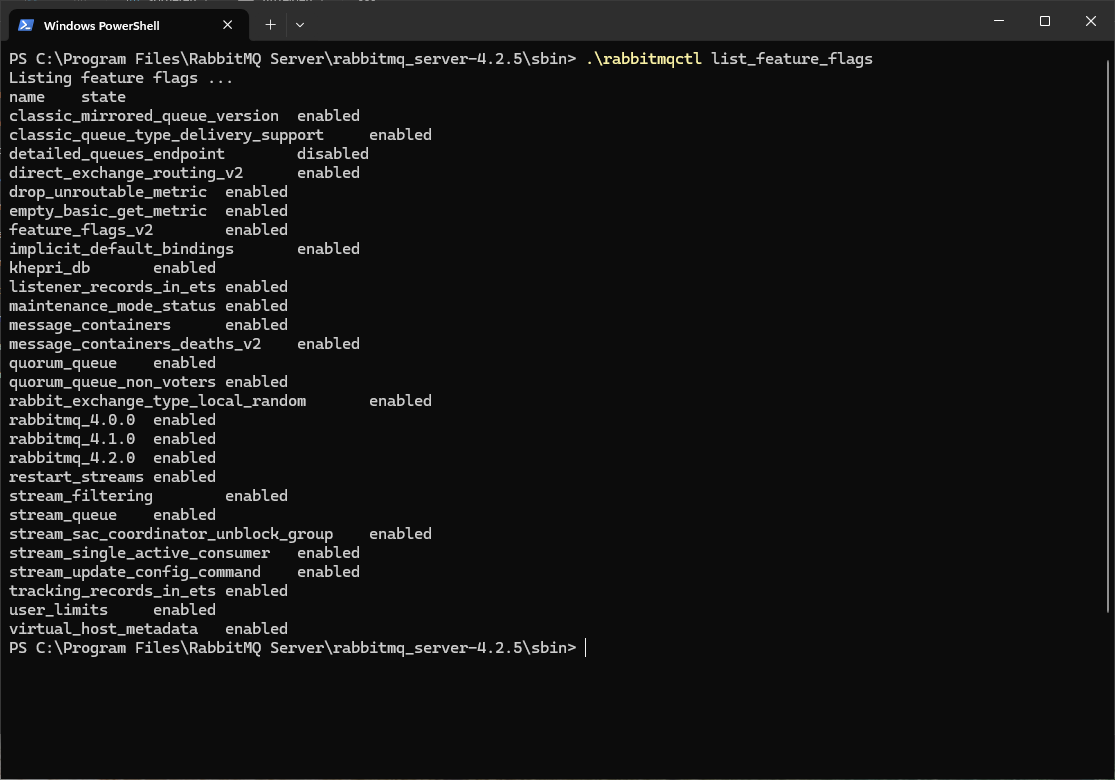Click maintenance_mode_status row

pos(149,306)
